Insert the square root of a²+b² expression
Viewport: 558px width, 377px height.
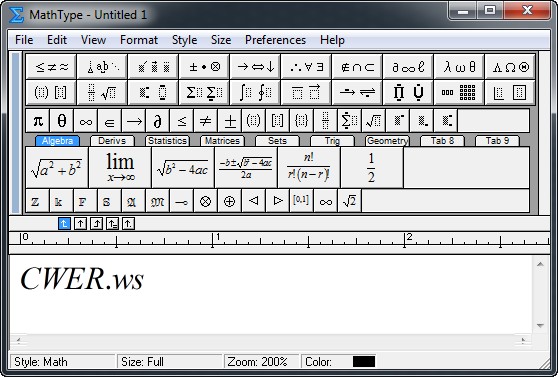tap(57, 167)
